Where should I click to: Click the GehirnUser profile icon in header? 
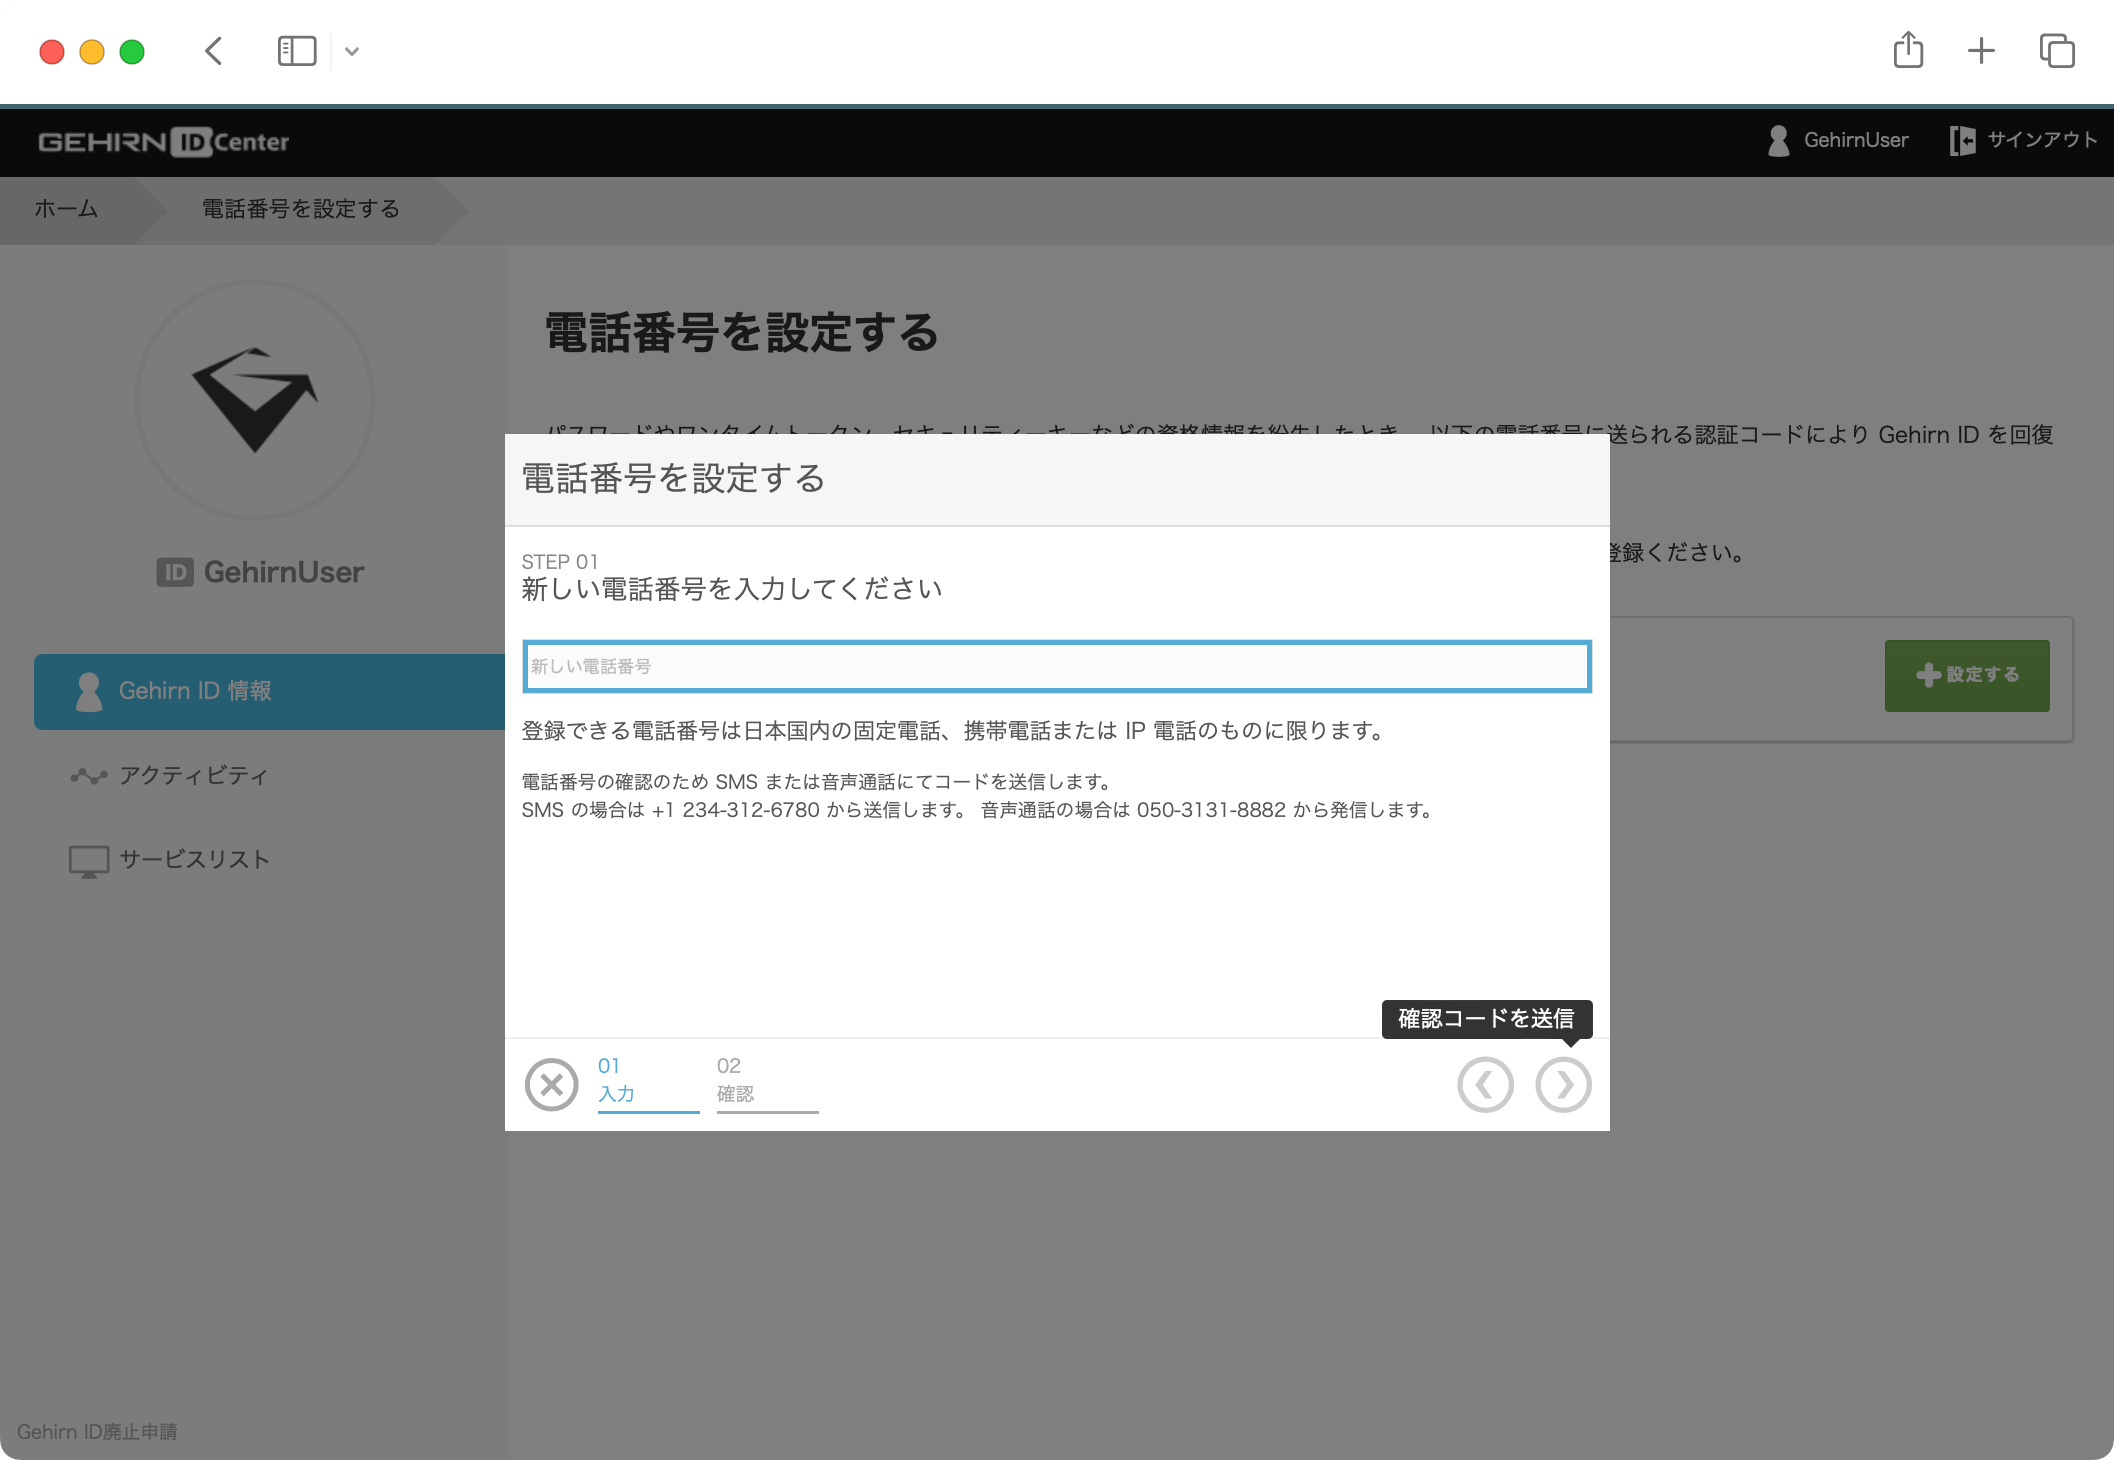click(1778, 141)
